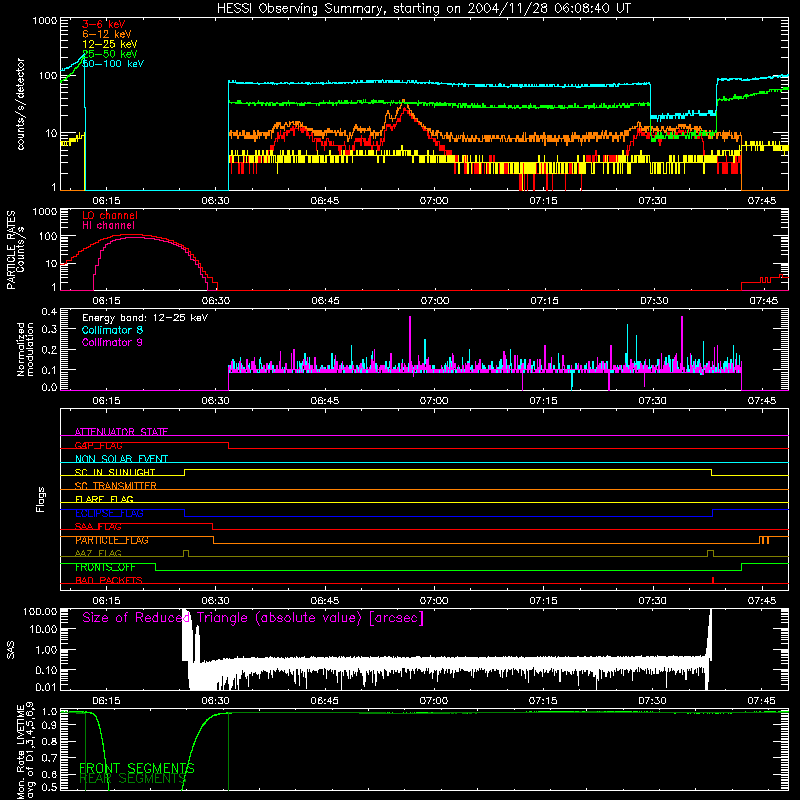Click the PARTICLE_FLAG label

[x=112, y=540]
